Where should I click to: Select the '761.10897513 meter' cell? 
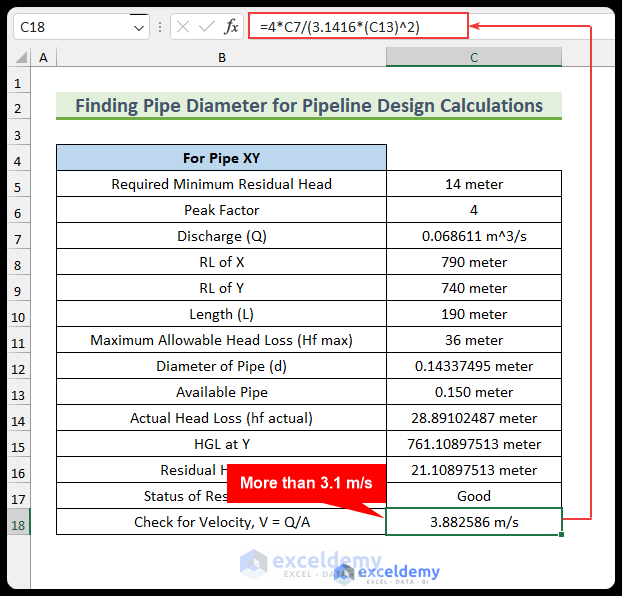(474, 444)
